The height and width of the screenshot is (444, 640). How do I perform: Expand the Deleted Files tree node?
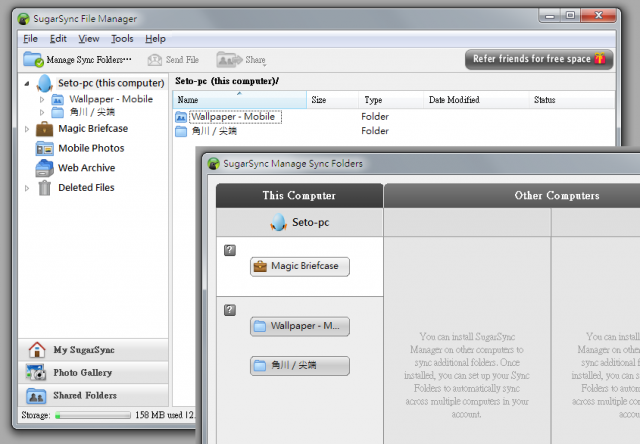coord(27,188)
